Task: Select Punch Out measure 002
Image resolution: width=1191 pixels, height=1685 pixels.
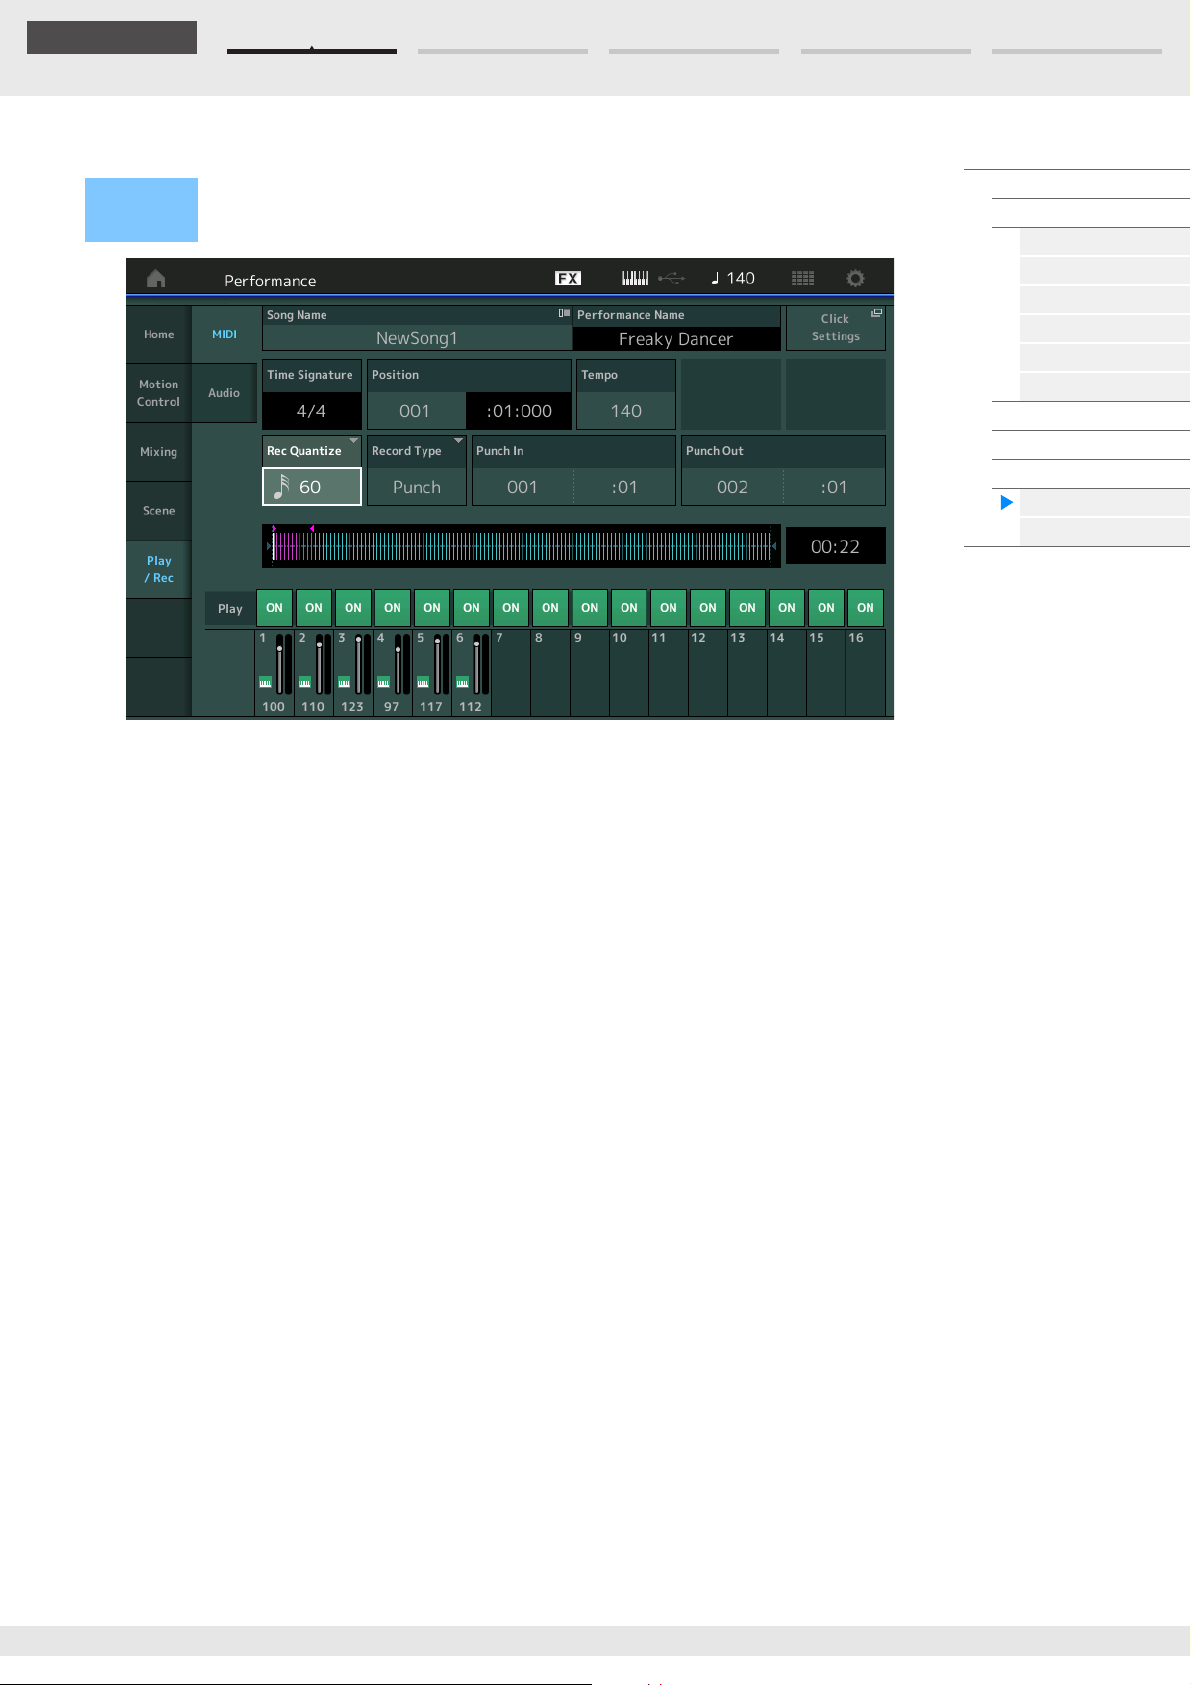Action: pos(732,487)
